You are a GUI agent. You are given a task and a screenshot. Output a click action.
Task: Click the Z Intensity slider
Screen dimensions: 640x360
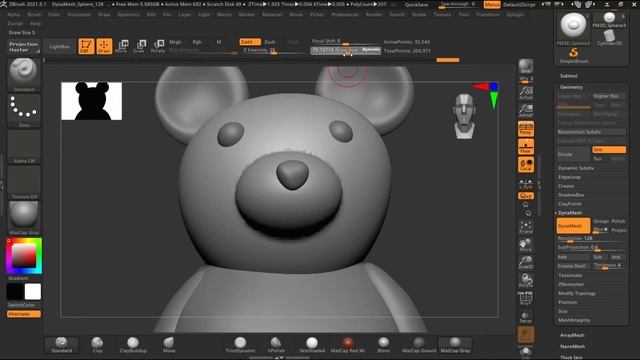pyautogui.click(x=273, y=51)
